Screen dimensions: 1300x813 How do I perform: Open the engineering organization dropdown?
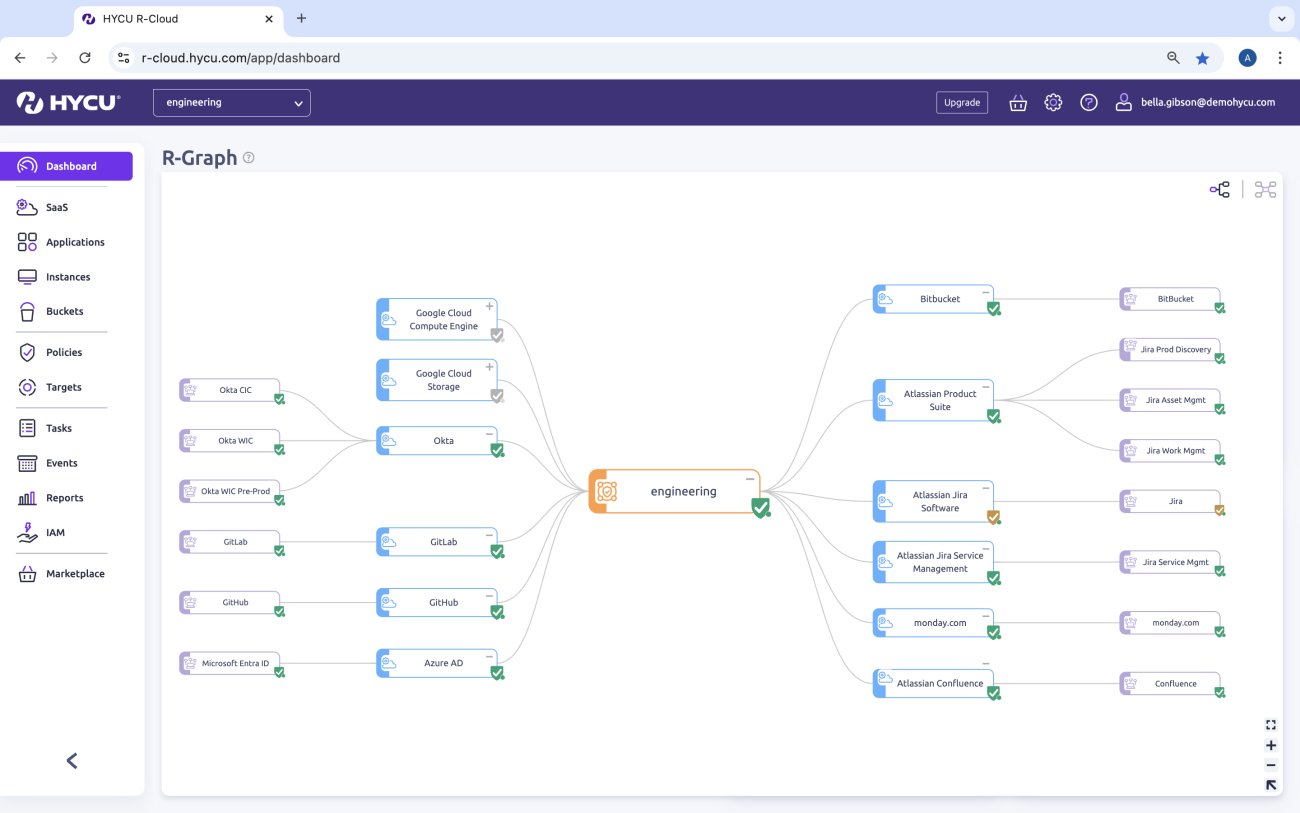(232, 103)
